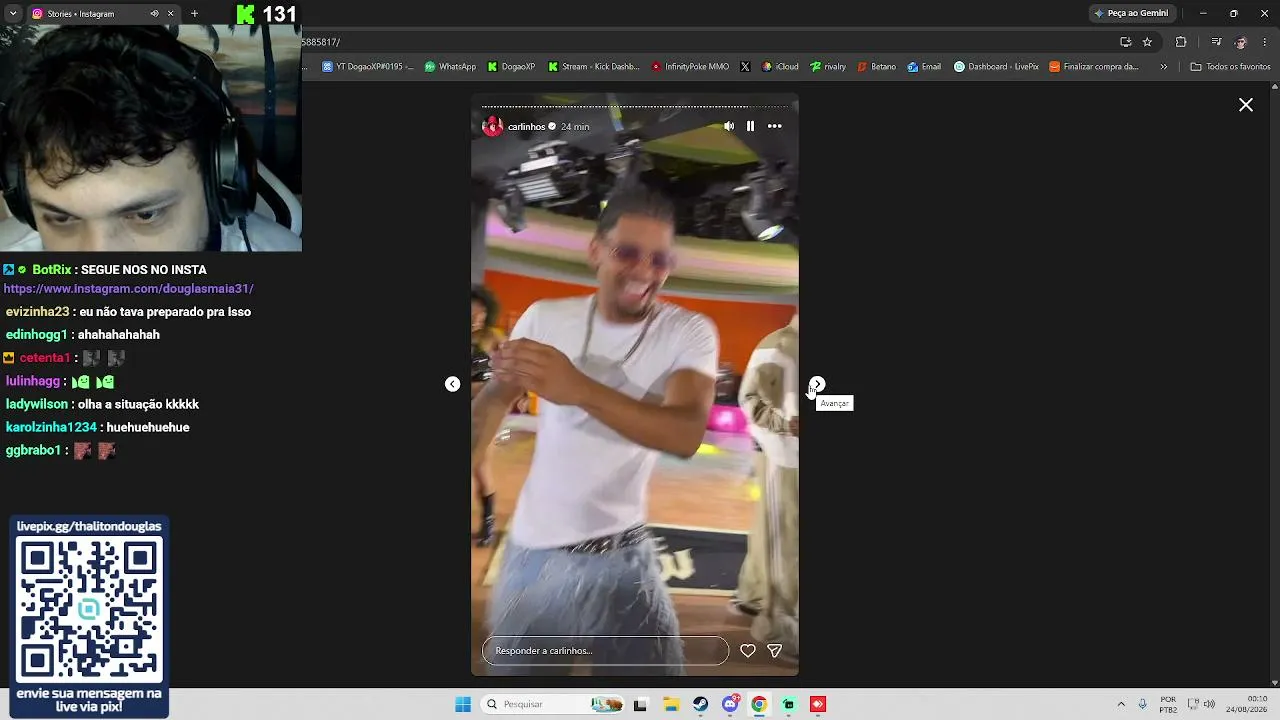The width and height of the screenshot is (1280, 720).
Task: Open the carlinhos username link
Action: pos(526,127)
